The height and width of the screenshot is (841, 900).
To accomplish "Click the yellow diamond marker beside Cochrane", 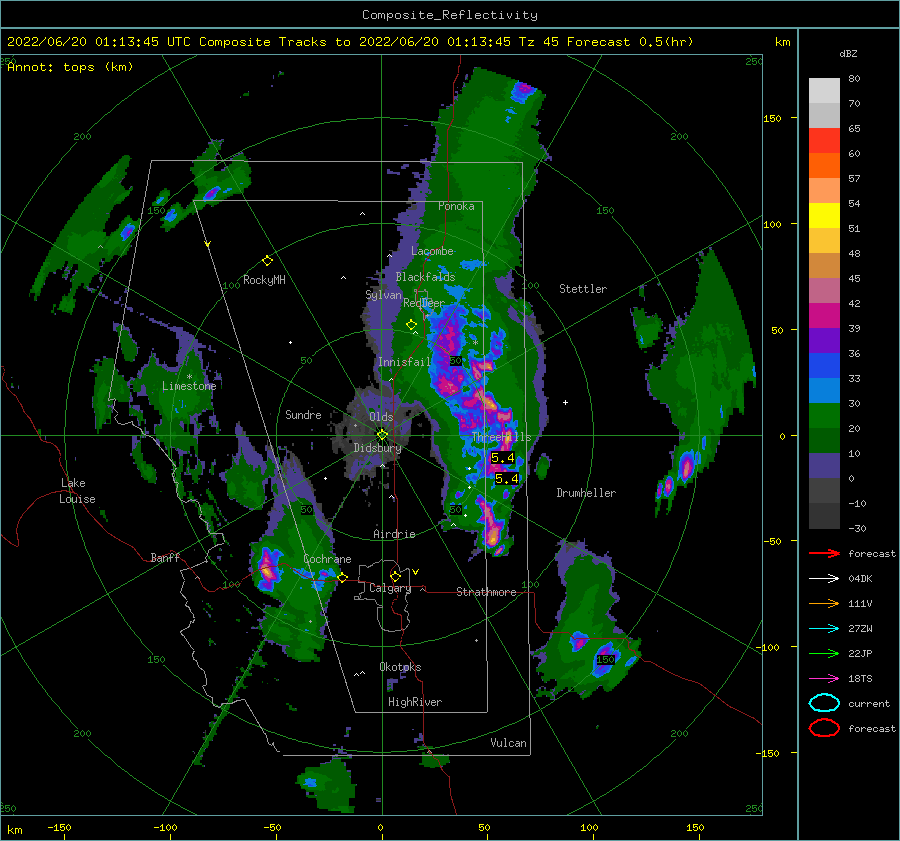I will 343,577.
